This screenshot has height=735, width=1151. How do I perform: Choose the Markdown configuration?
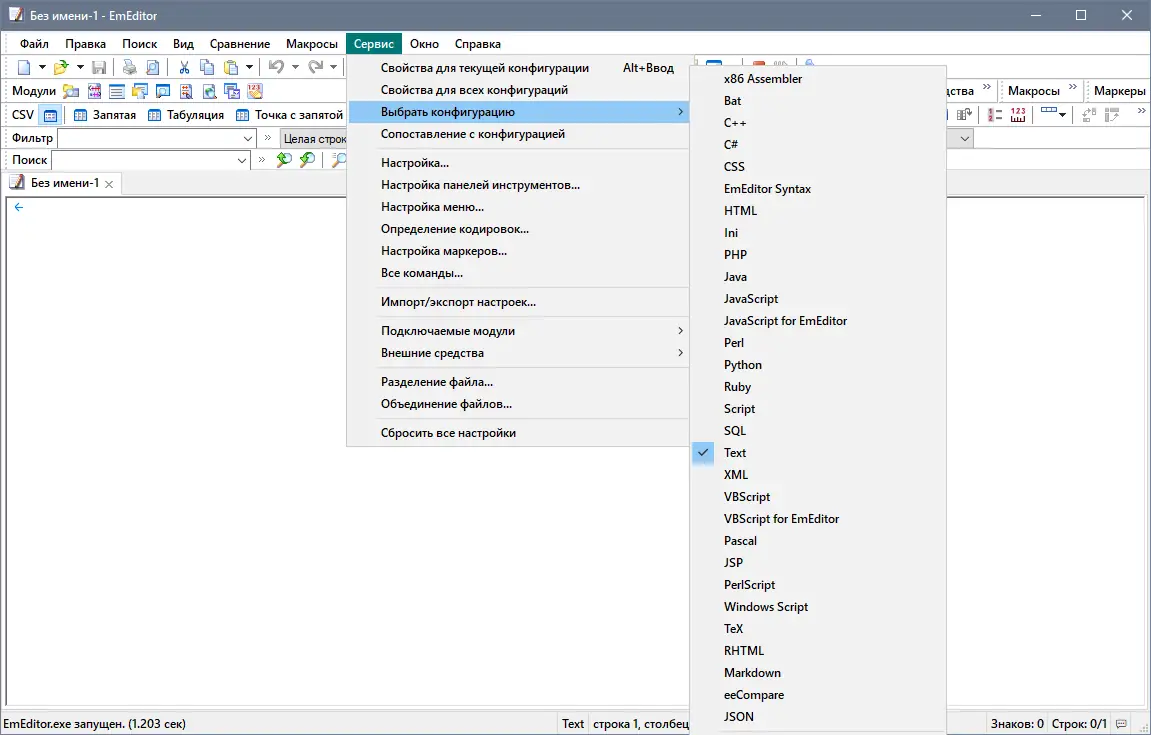point(752,672)
